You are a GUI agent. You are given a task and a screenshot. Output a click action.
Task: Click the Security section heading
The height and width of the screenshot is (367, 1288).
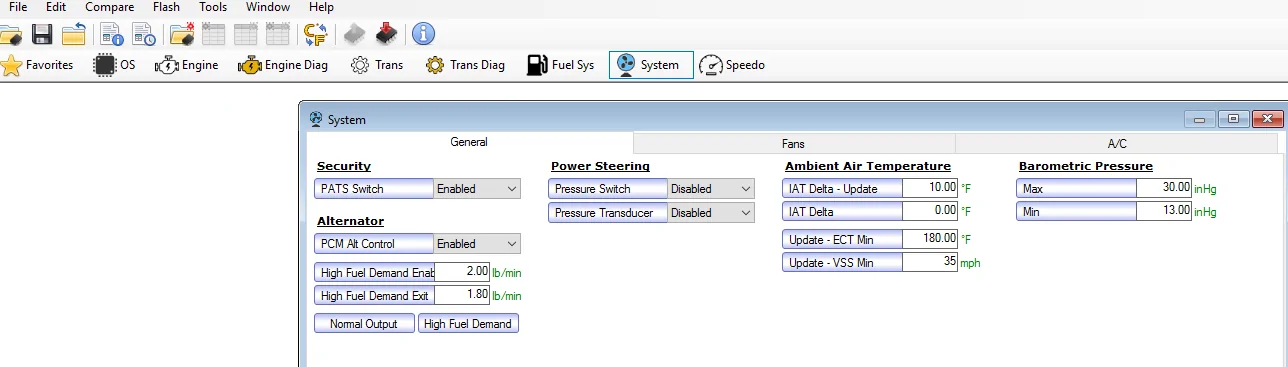[x=344, y=166]
